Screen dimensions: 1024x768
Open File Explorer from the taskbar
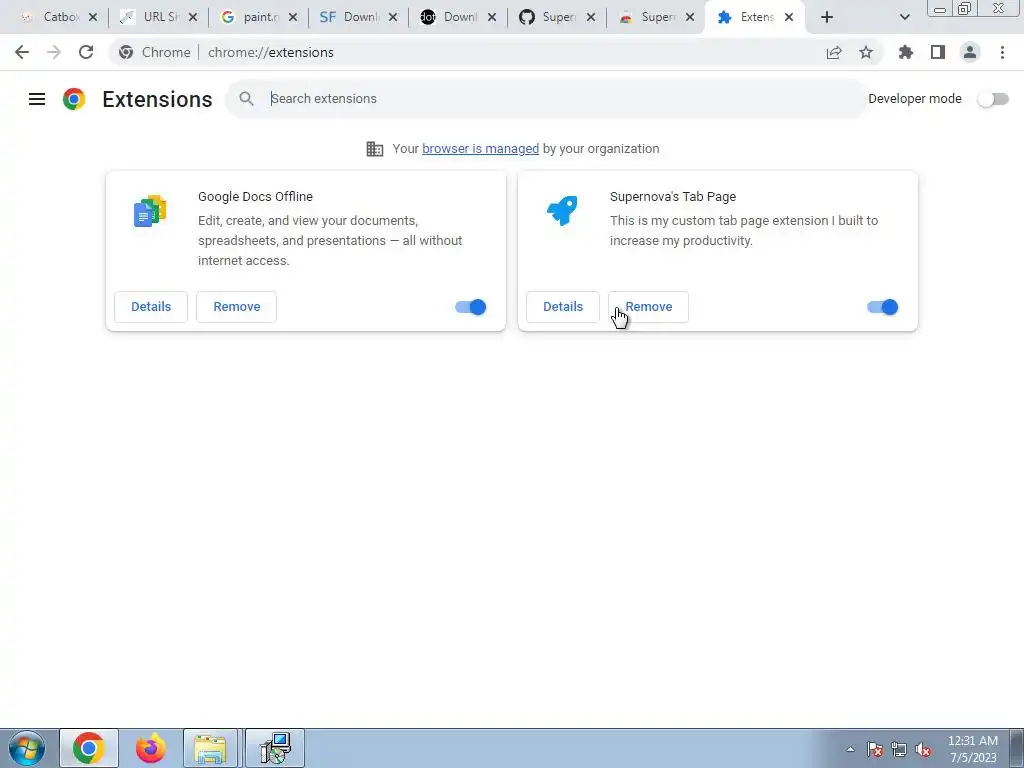[211, 748]
